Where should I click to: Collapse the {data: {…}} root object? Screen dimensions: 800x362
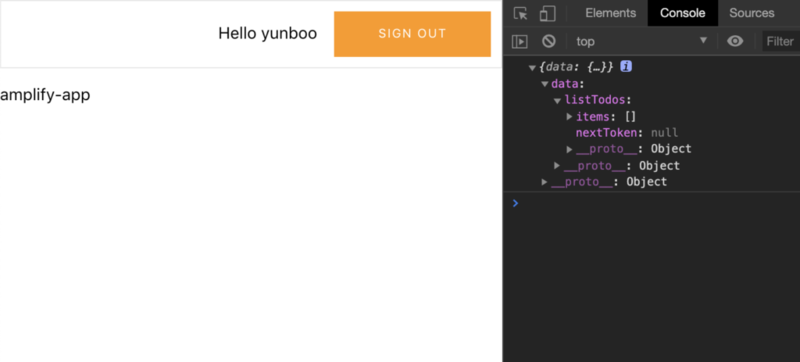[x=532, y=67]
